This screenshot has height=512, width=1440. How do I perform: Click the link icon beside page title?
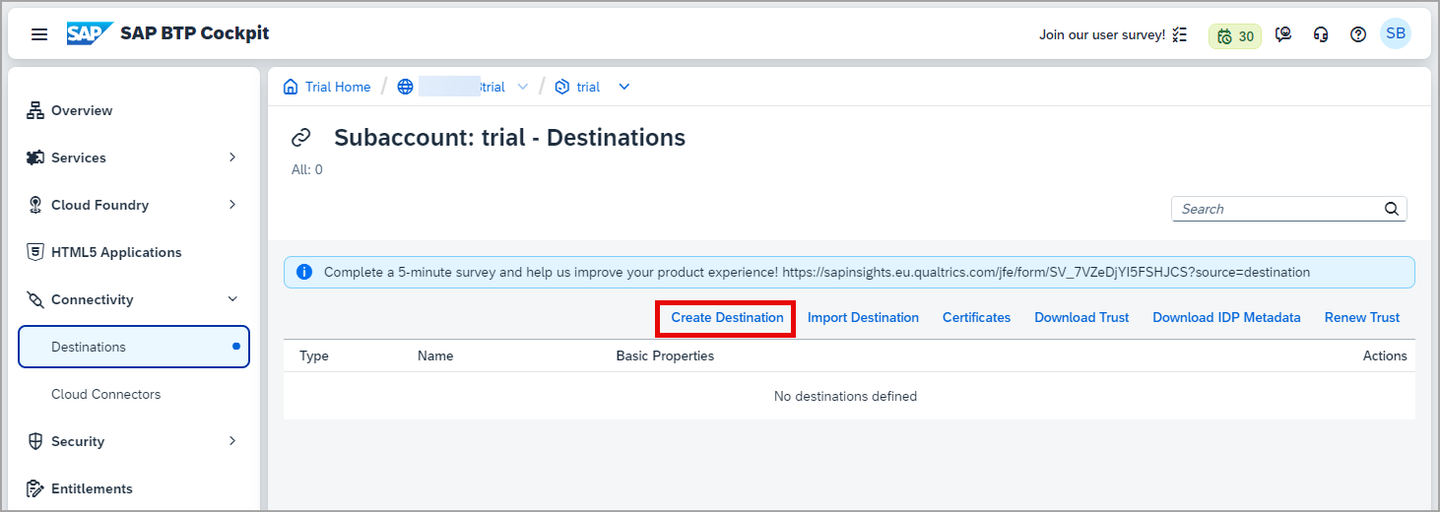click(300, 137)
